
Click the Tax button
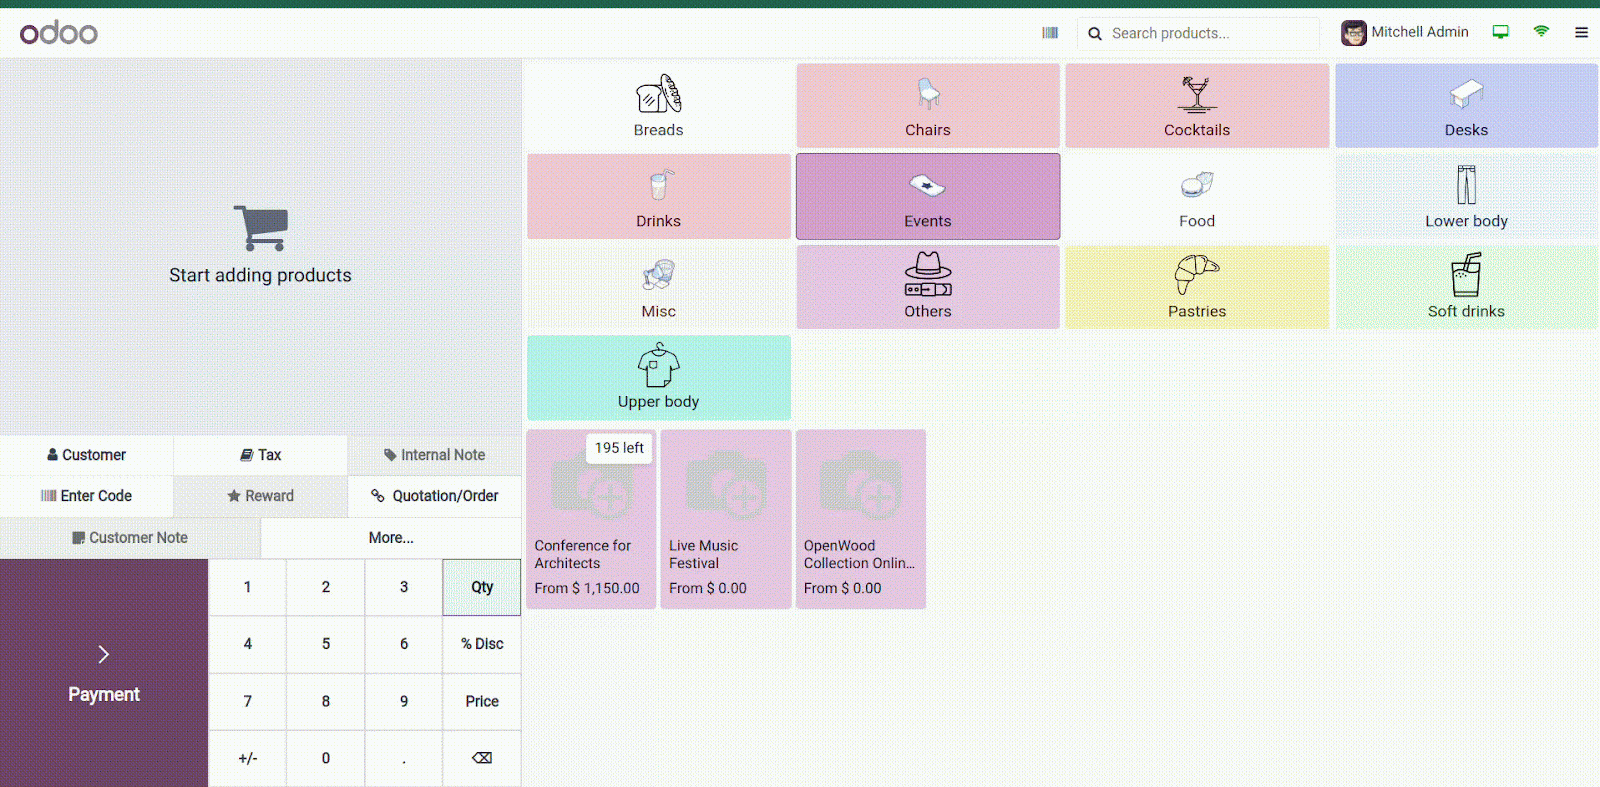coord(261,455)
